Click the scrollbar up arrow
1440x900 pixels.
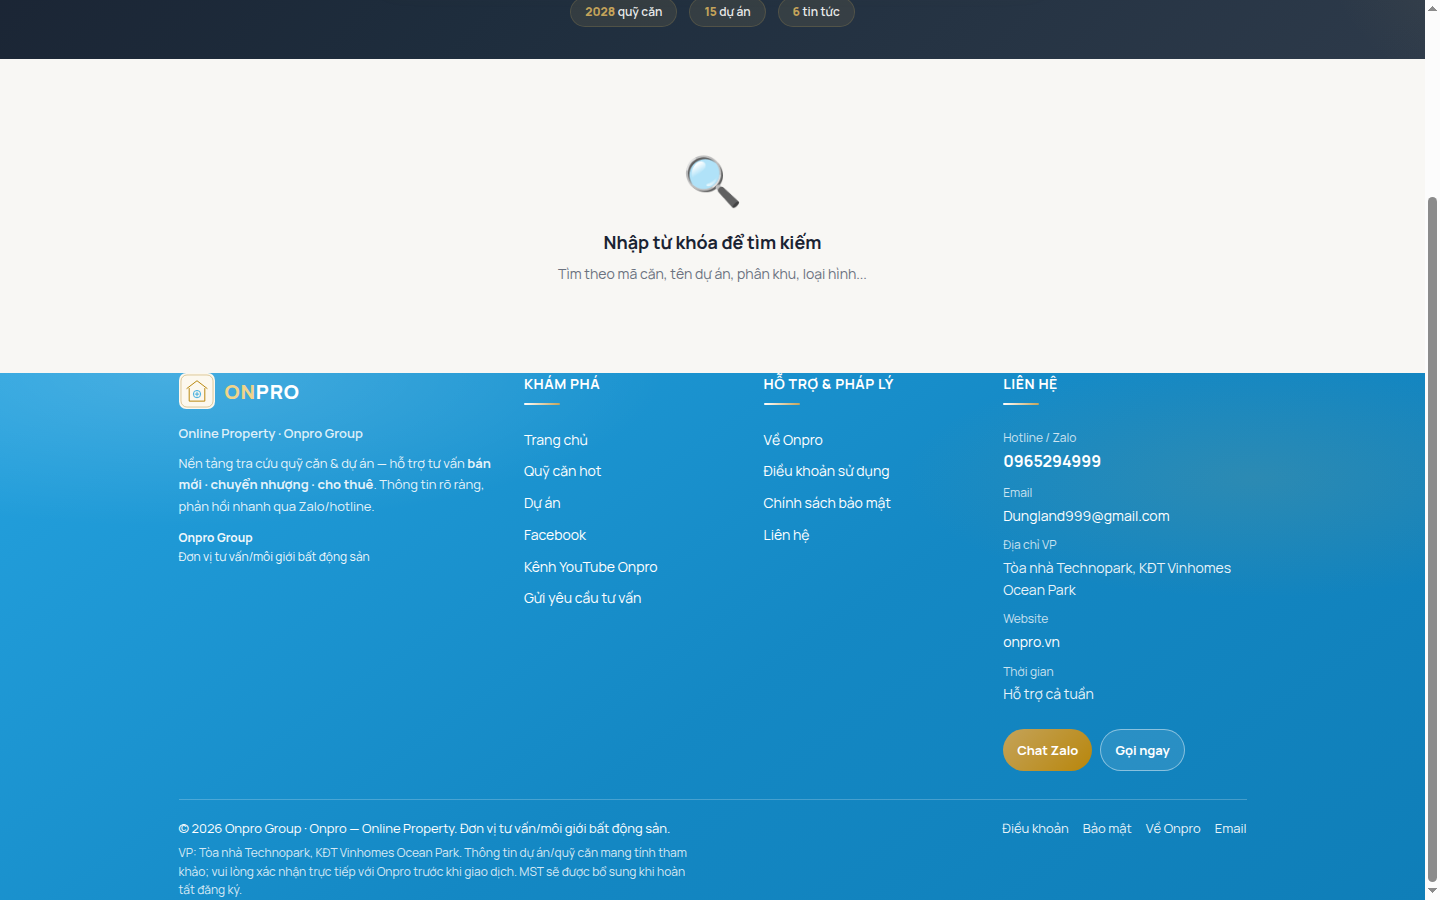click(1432, 8)
